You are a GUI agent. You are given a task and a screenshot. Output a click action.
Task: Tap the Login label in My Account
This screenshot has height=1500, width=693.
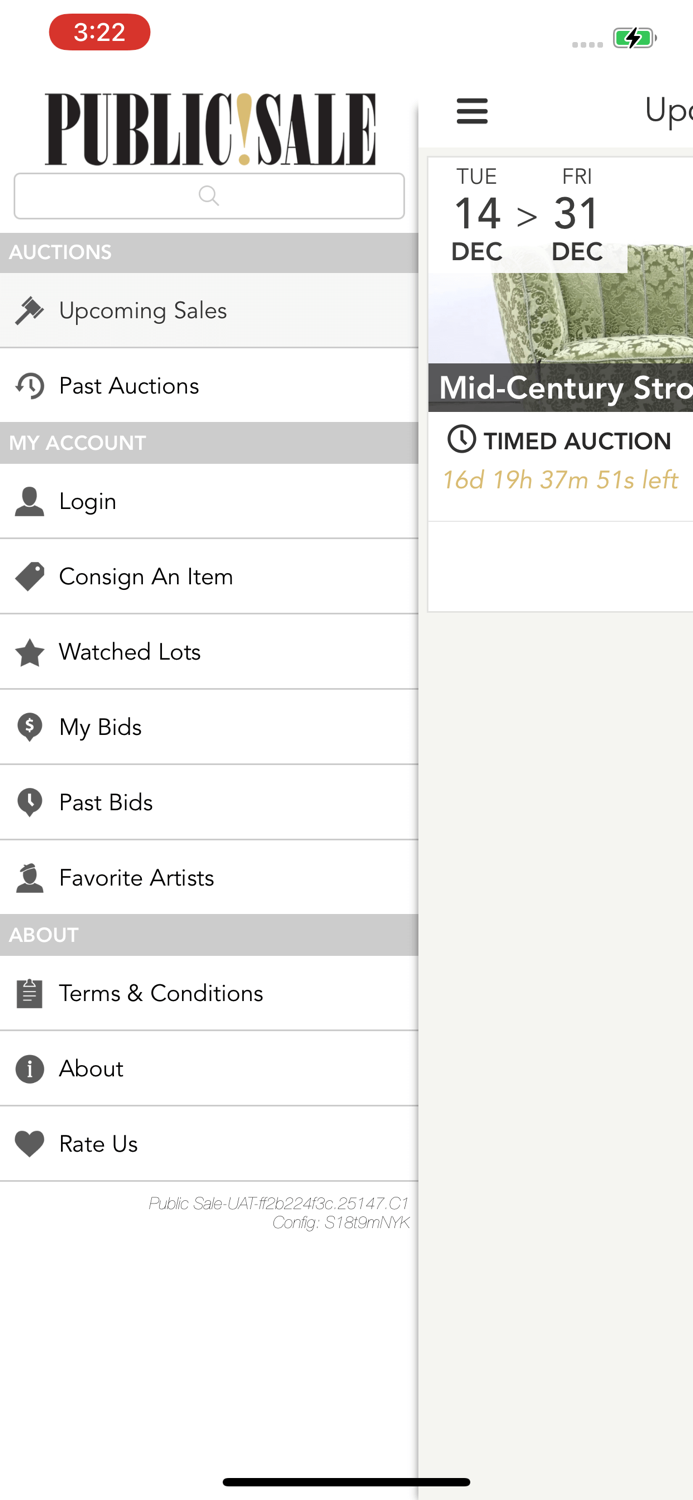[88, 502]
